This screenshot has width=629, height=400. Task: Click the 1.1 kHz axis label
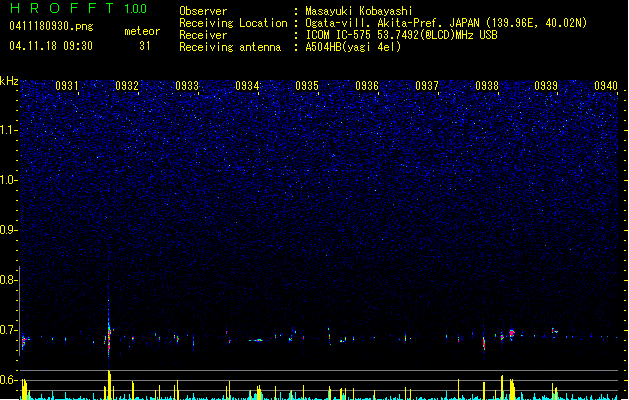(9, 130)
